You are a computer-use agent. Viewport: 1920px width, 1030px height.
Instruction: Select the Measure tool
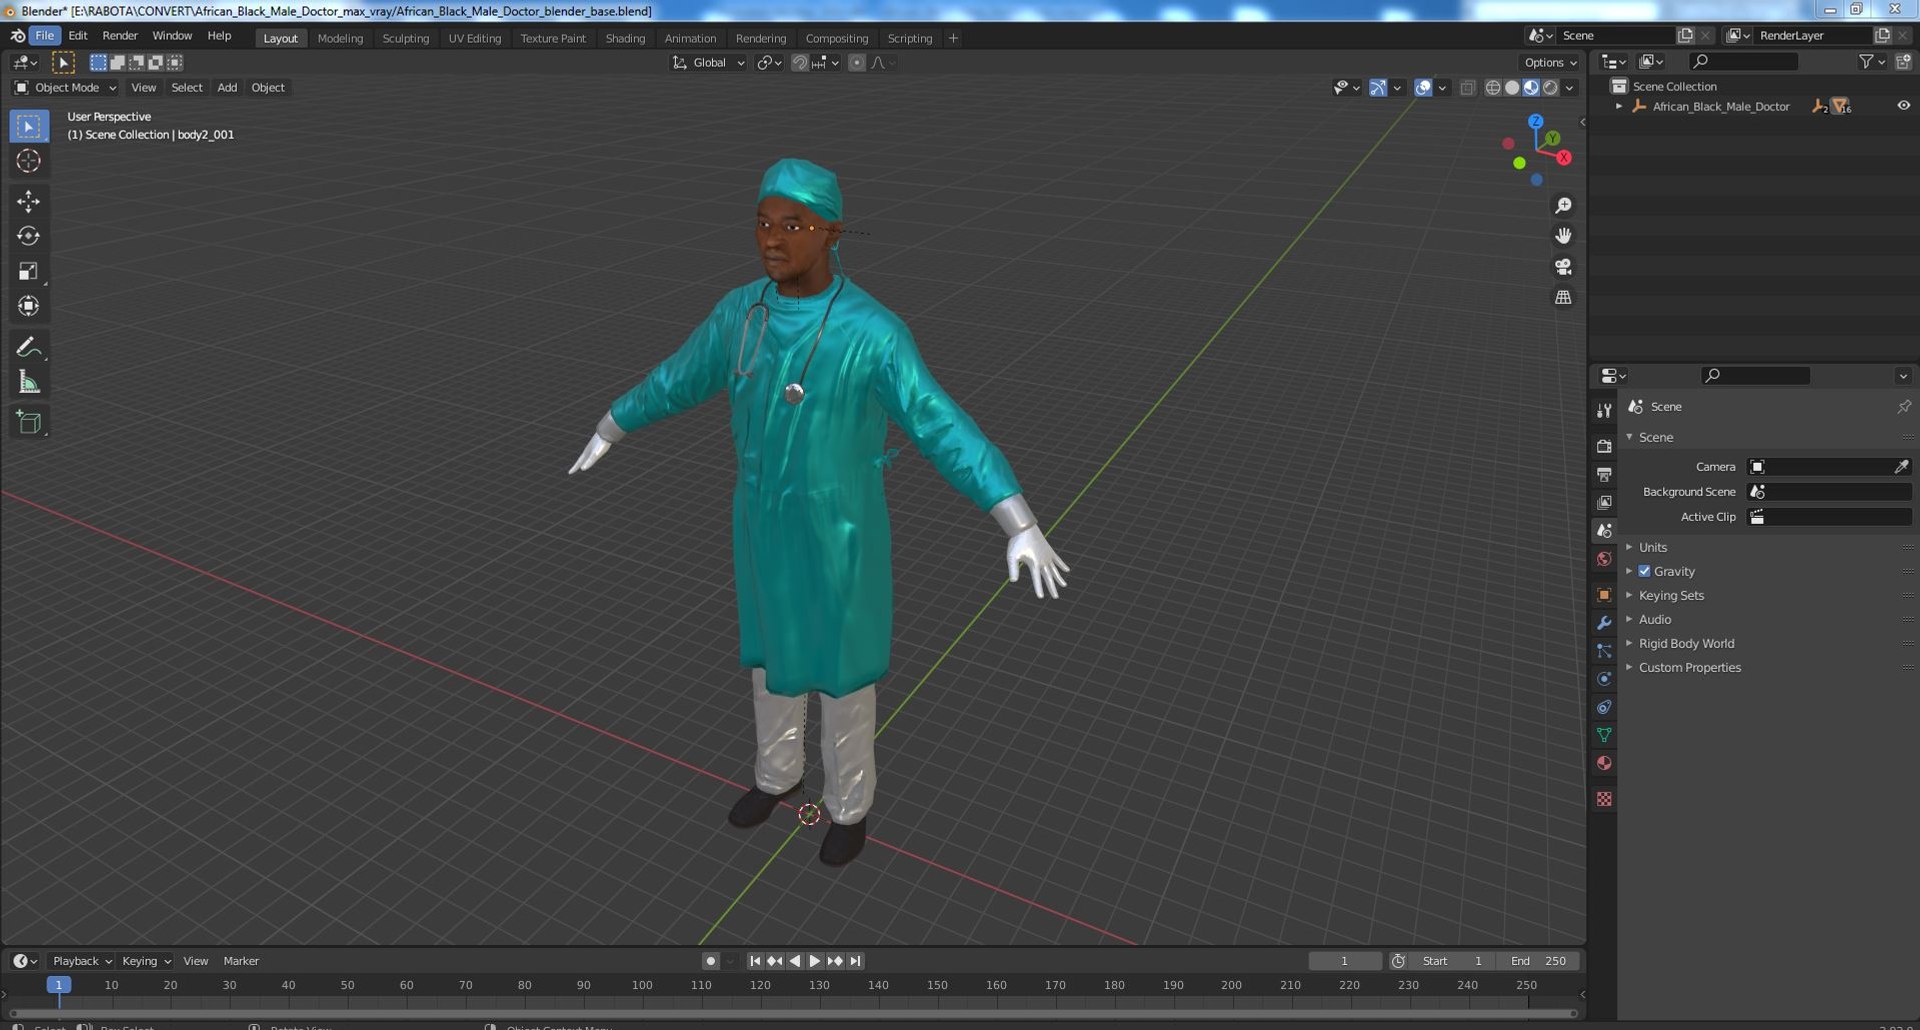(28, 382)
